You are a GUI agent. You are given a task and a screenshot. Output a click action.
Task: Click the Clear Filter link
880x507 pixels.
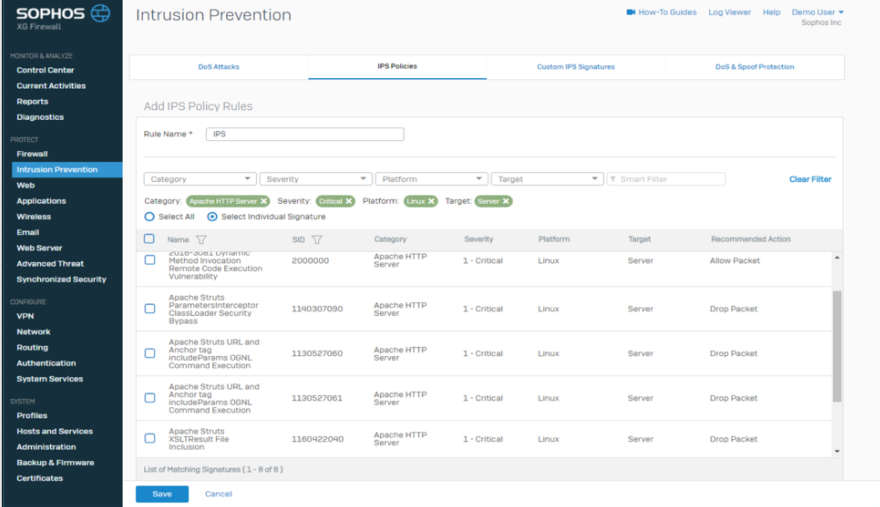click(810, 179)
